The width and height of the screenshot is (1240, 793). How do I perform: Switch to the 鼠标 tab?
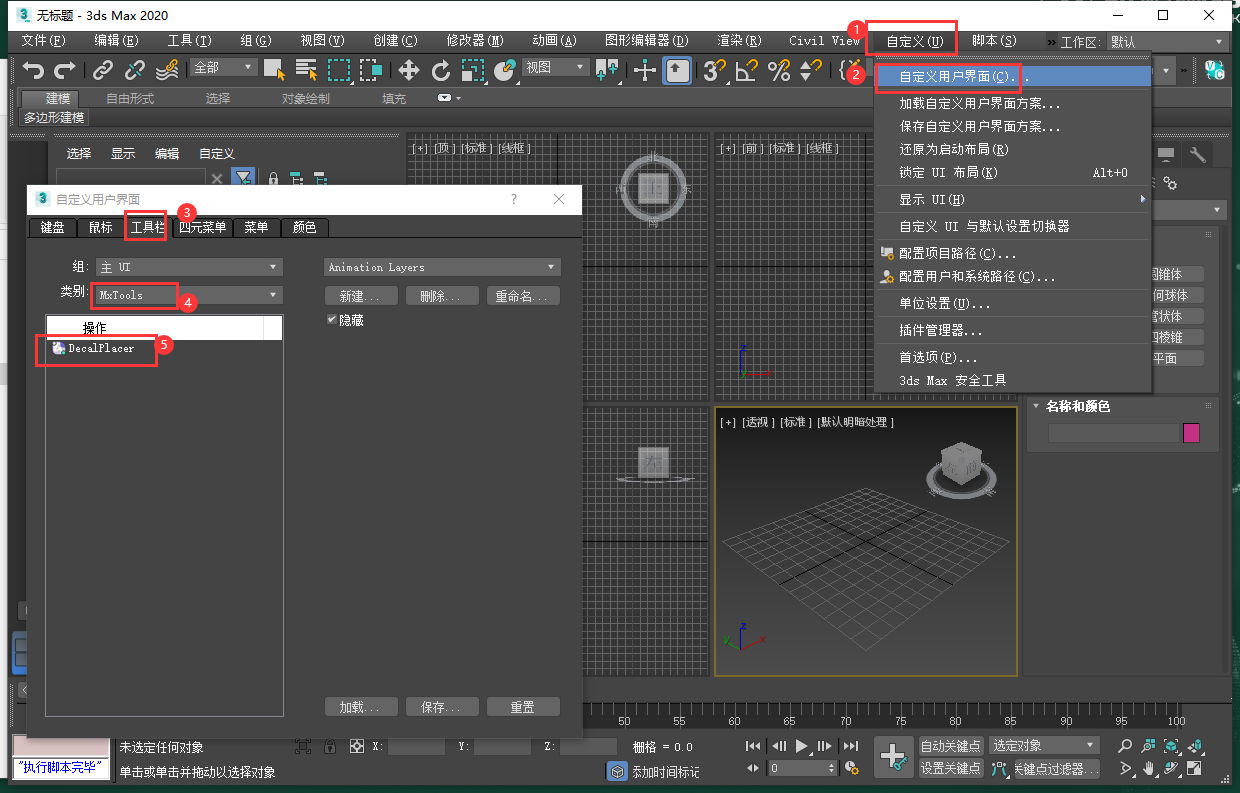99,227
